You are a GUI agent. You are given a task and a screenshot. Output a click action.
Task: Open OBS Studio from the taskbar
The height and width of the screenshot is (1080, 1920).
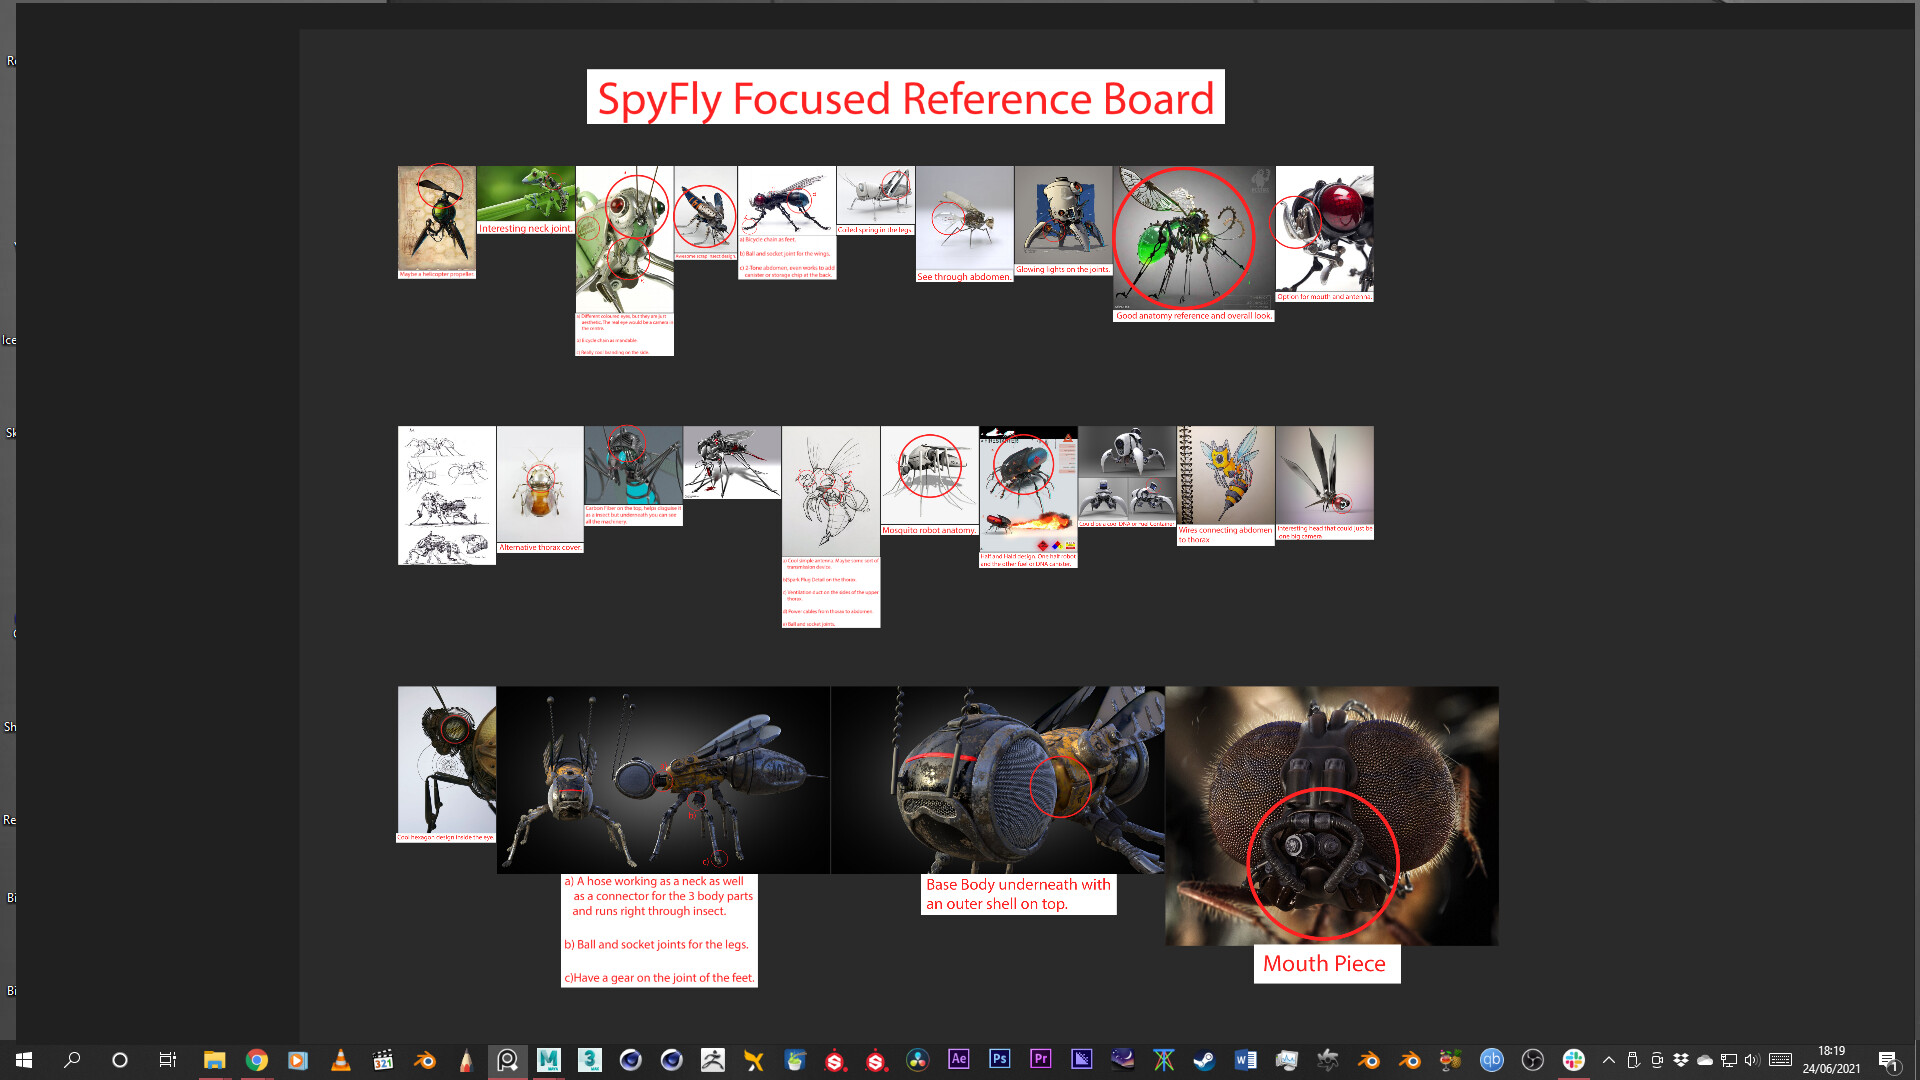(x=1533, y=1062)
